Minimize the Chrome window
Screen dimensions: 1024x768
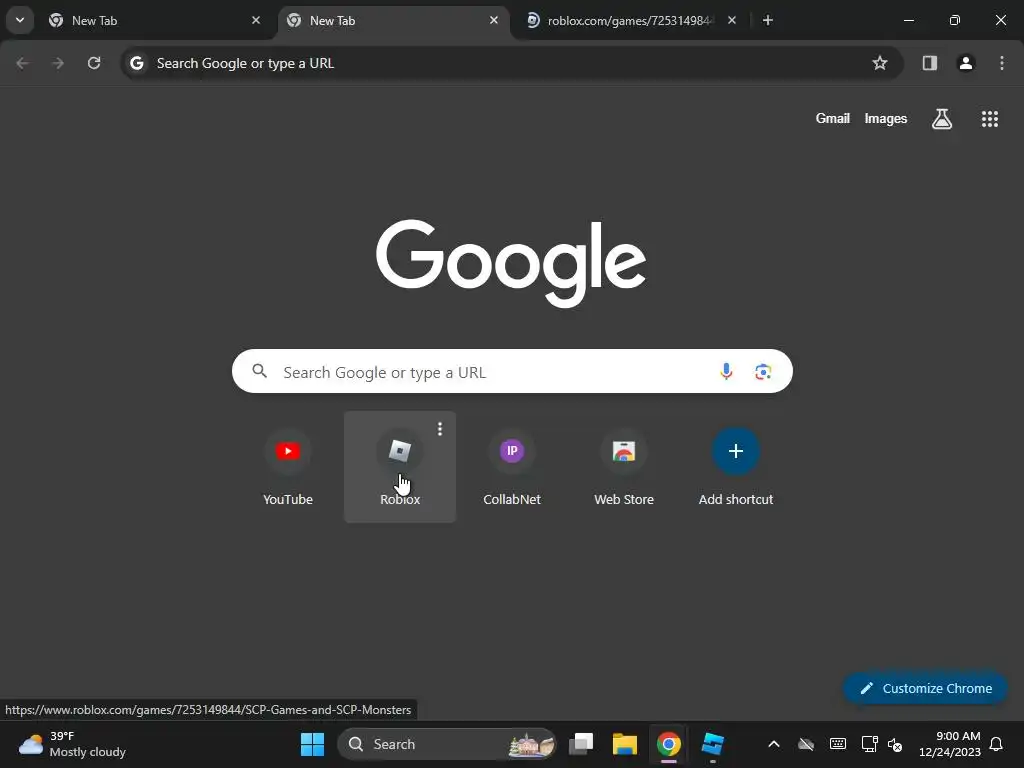point(908,20)
